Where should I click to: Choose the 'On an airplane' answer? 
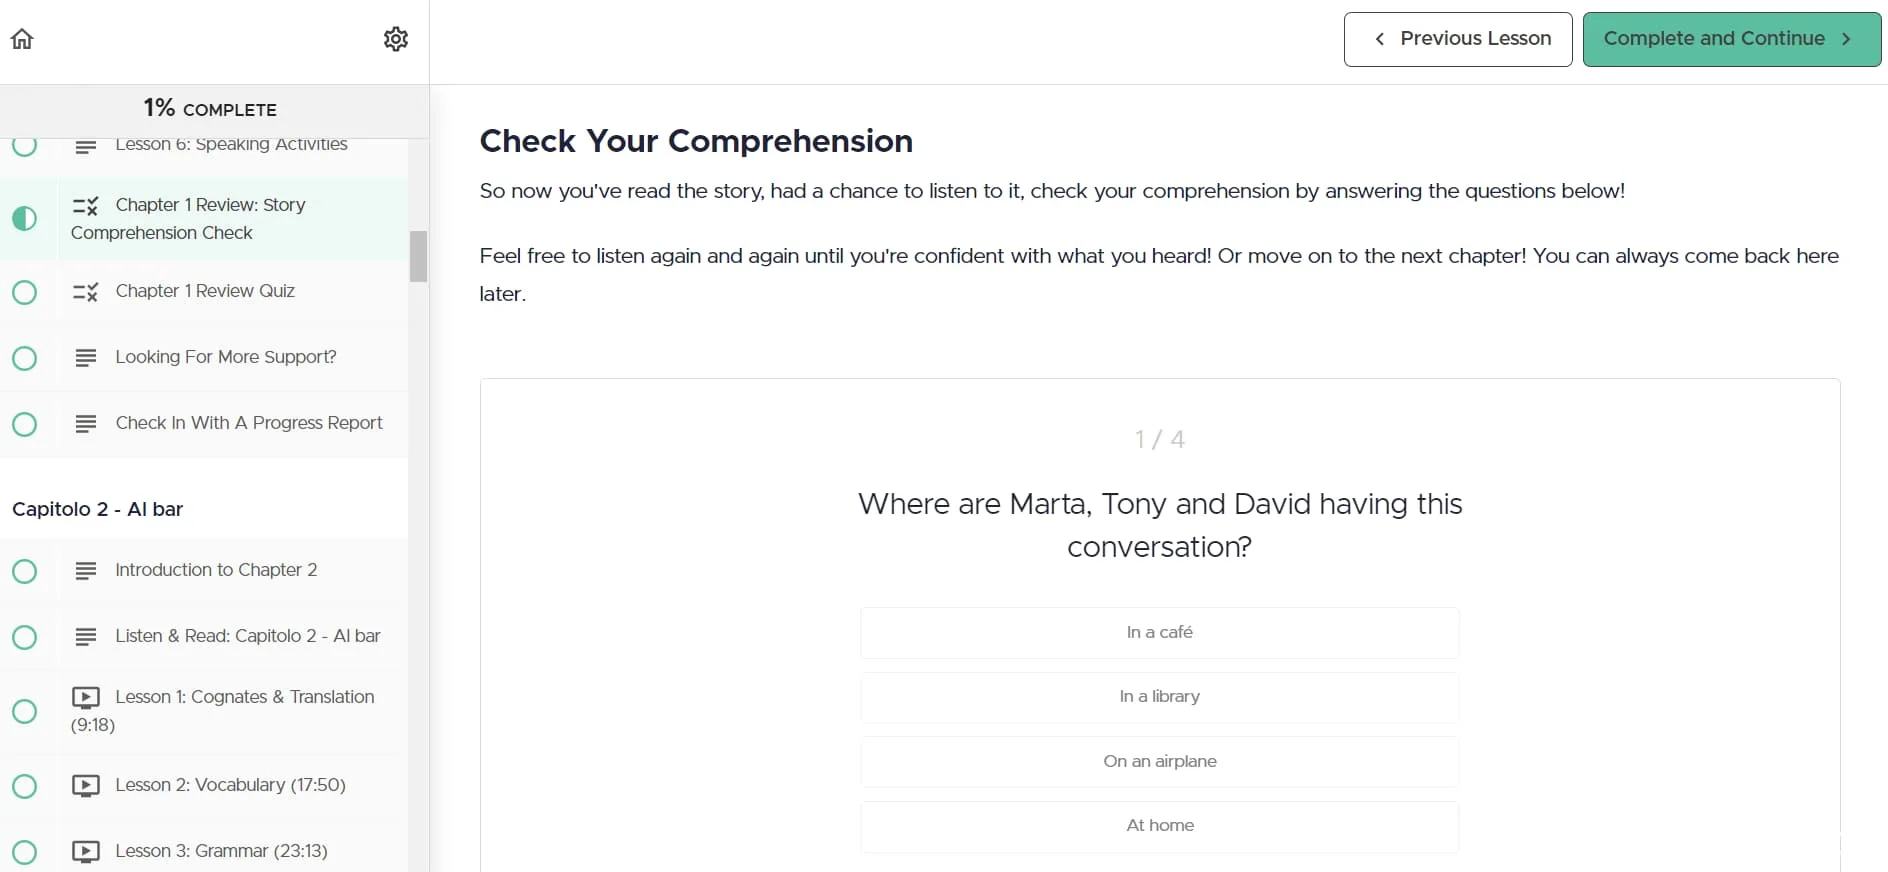point(1159,762)
